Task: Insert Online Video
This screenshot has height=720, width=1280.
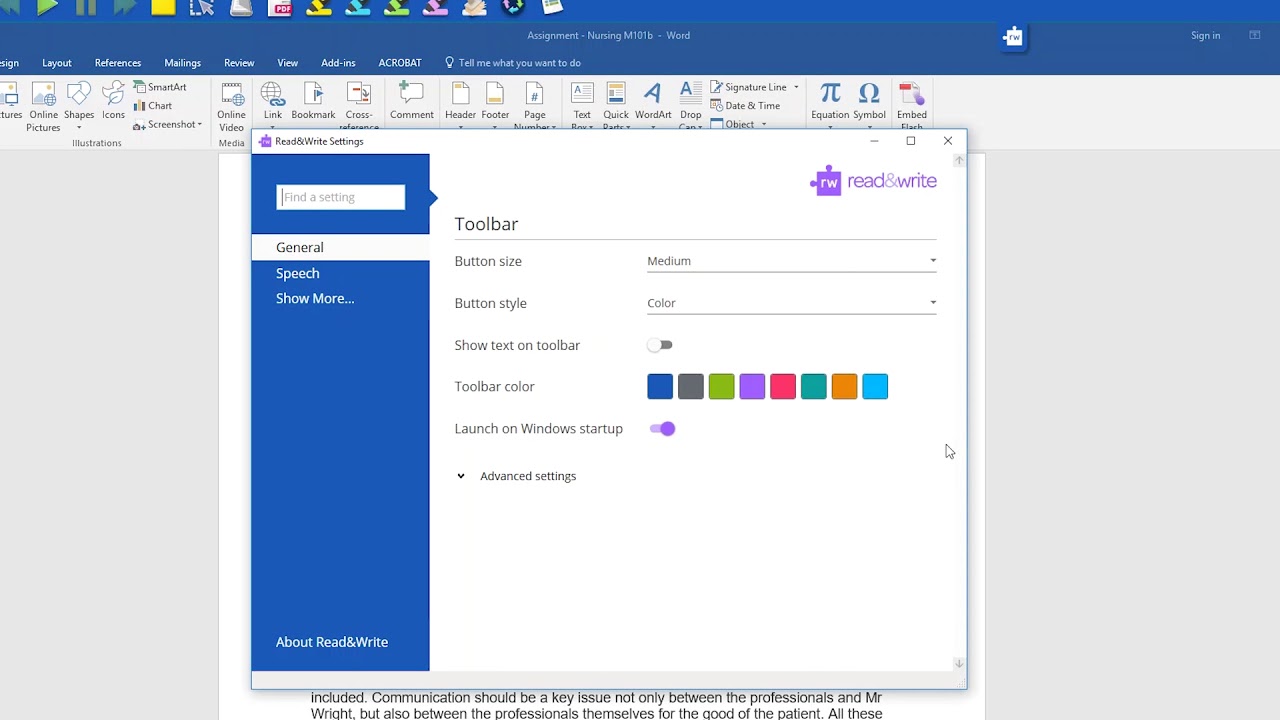Action: click(231, 107)
